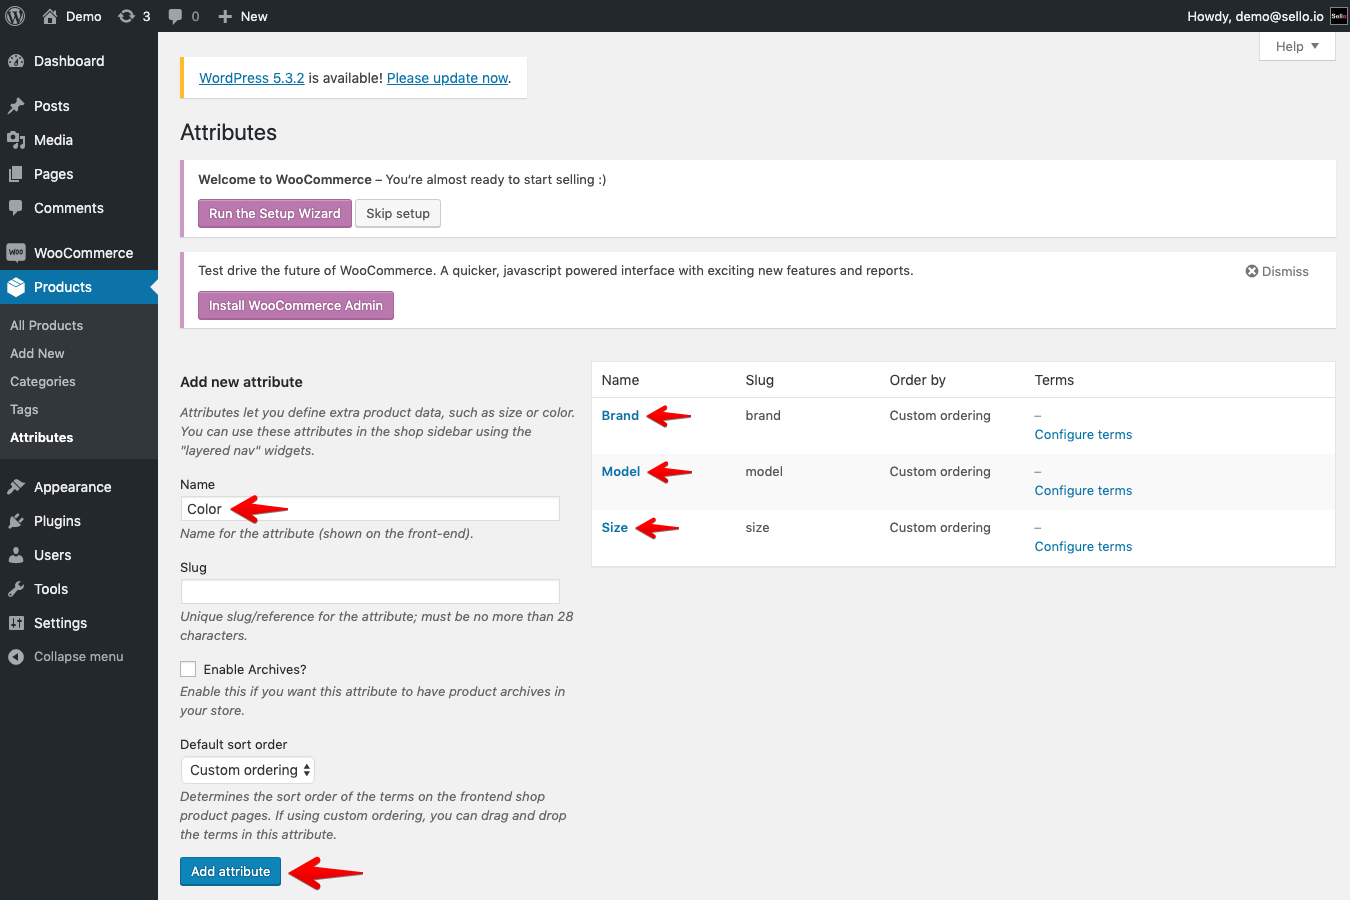Click the Settings sliders icon

tap(16, 623)
